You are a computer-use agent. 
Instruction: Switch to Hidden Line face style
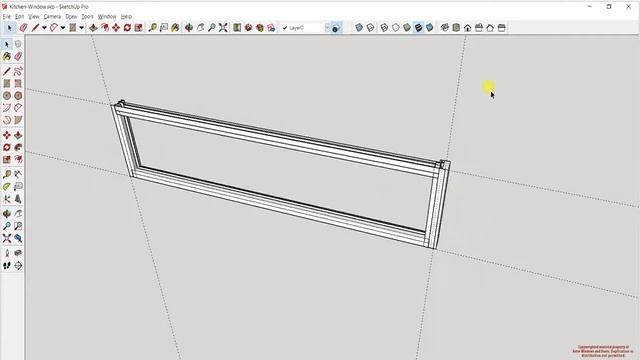(x=396, y=28)
